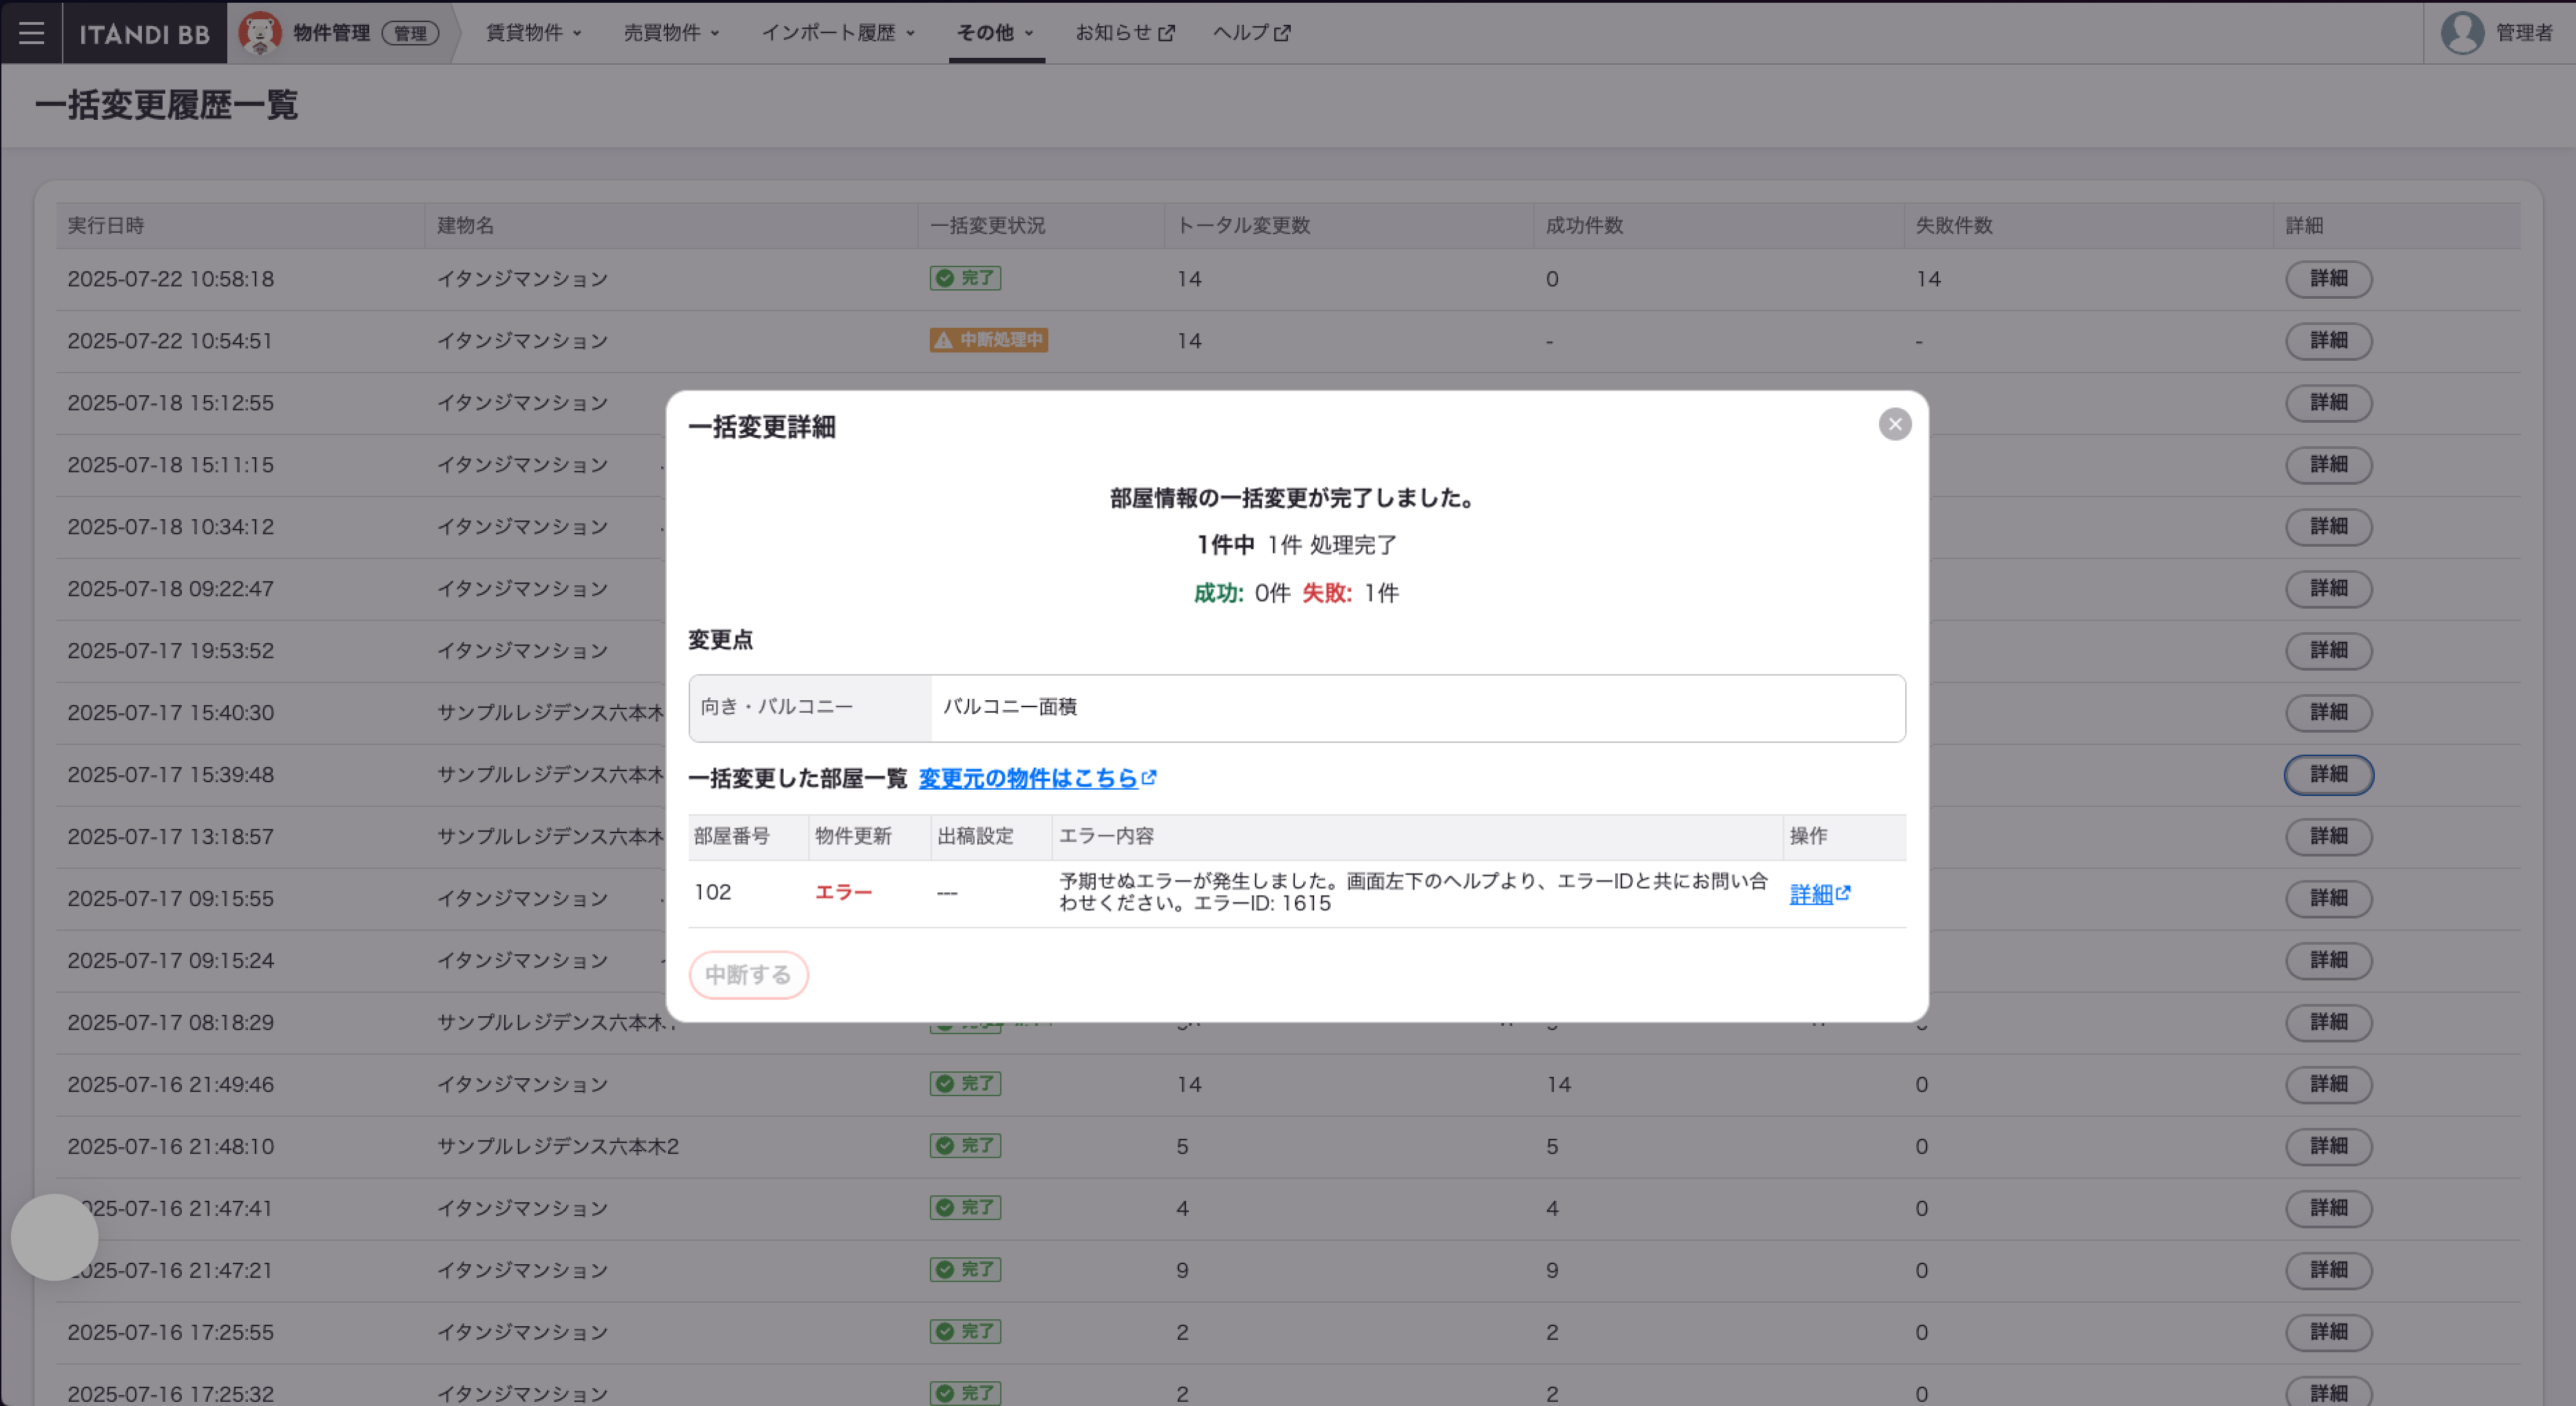Open 詳細 for 2025-07-16 21:48:10 row
Viewport: 2576px width, 1406px height.
pos(2328,1147)
